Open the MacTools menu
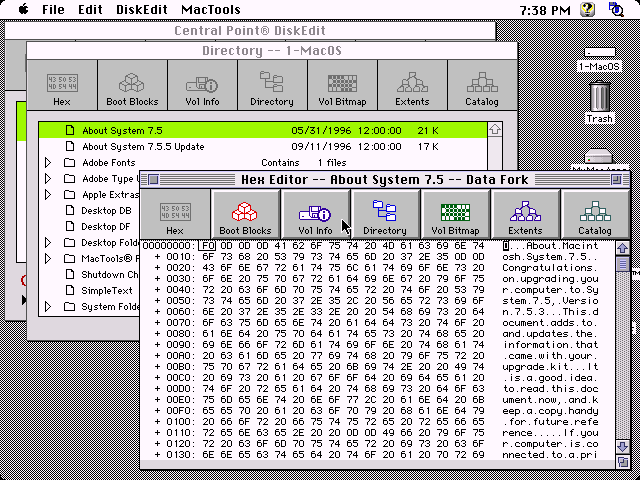640x480 pixels. pos(211,9)
